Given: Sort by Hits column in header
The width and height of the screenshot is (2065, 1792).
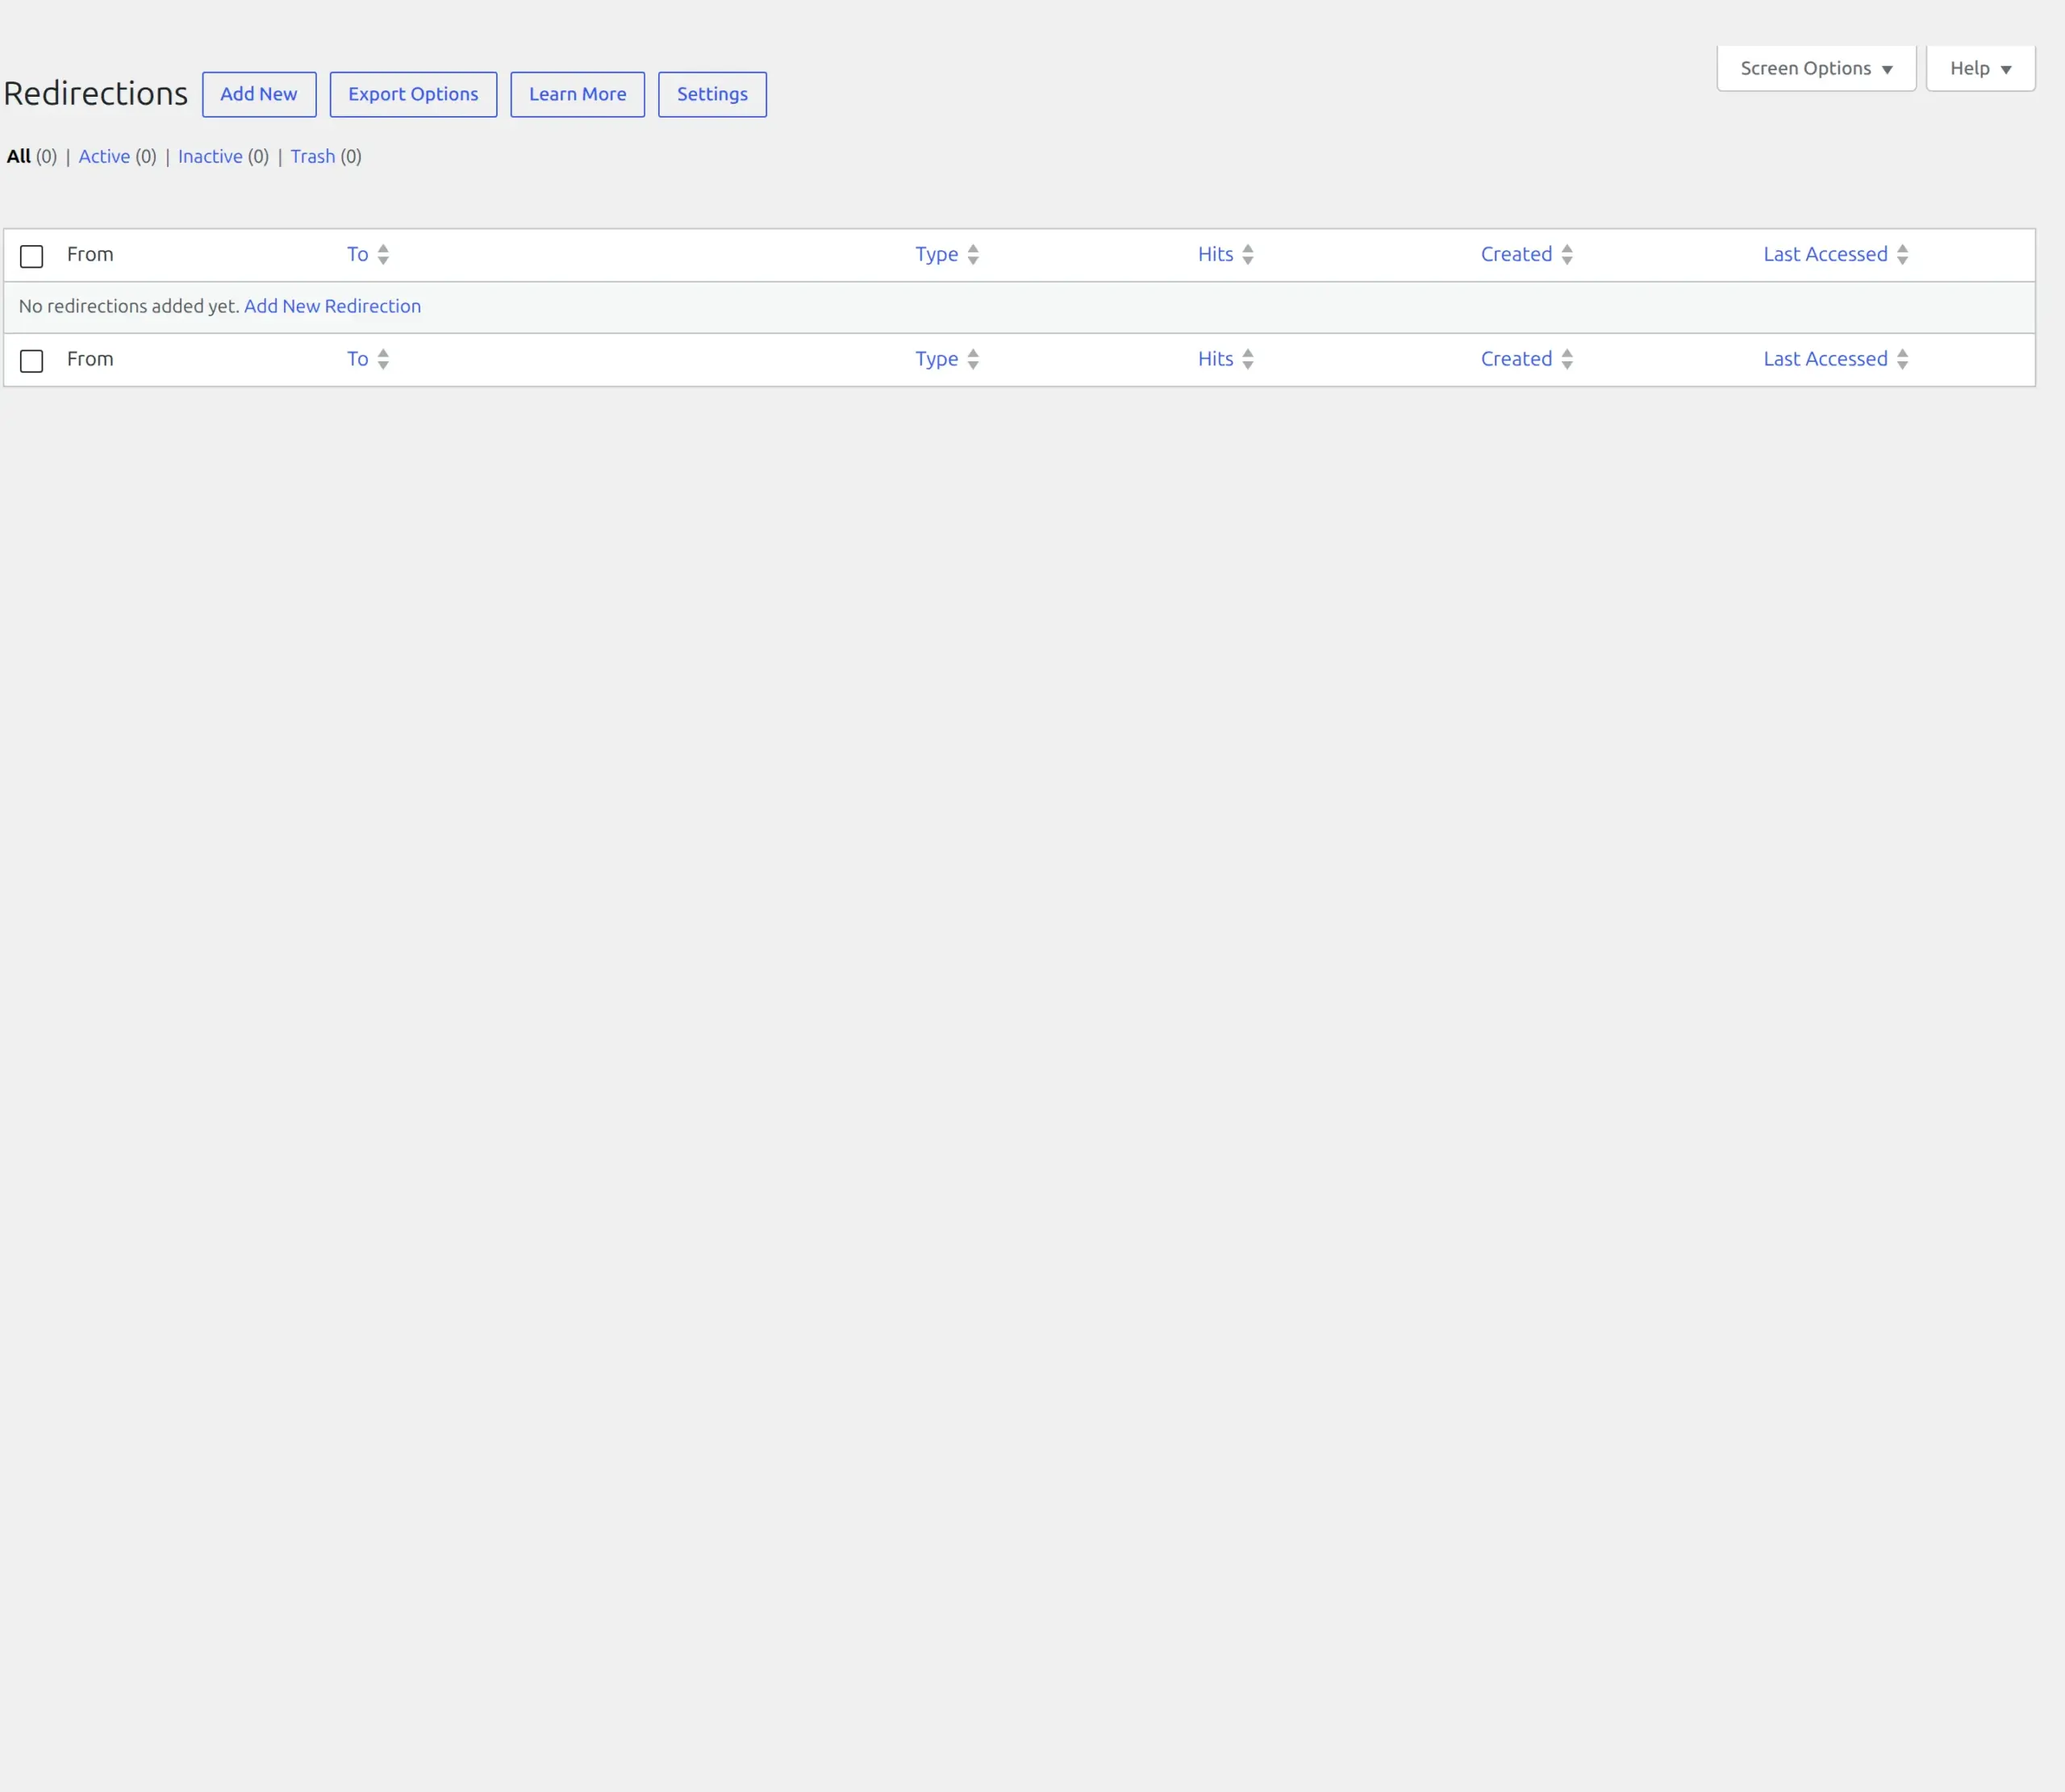Looking at the screenshot, I should [1215, 254].
